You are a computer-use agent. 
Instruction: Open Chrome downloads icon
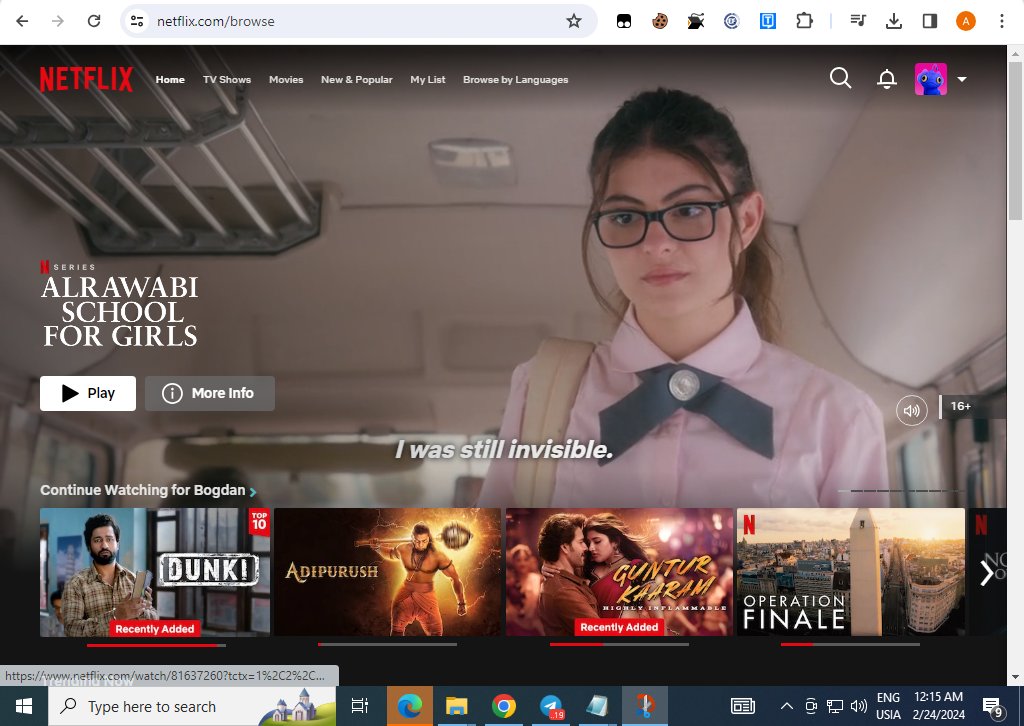point(894,21)
